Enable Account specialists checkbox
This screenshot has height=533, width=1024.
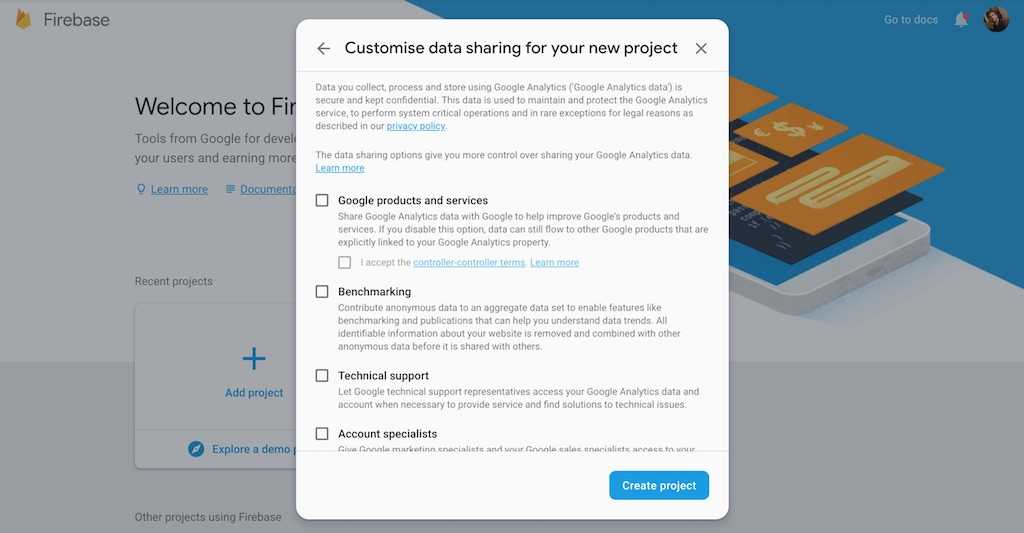coord(322,434)
